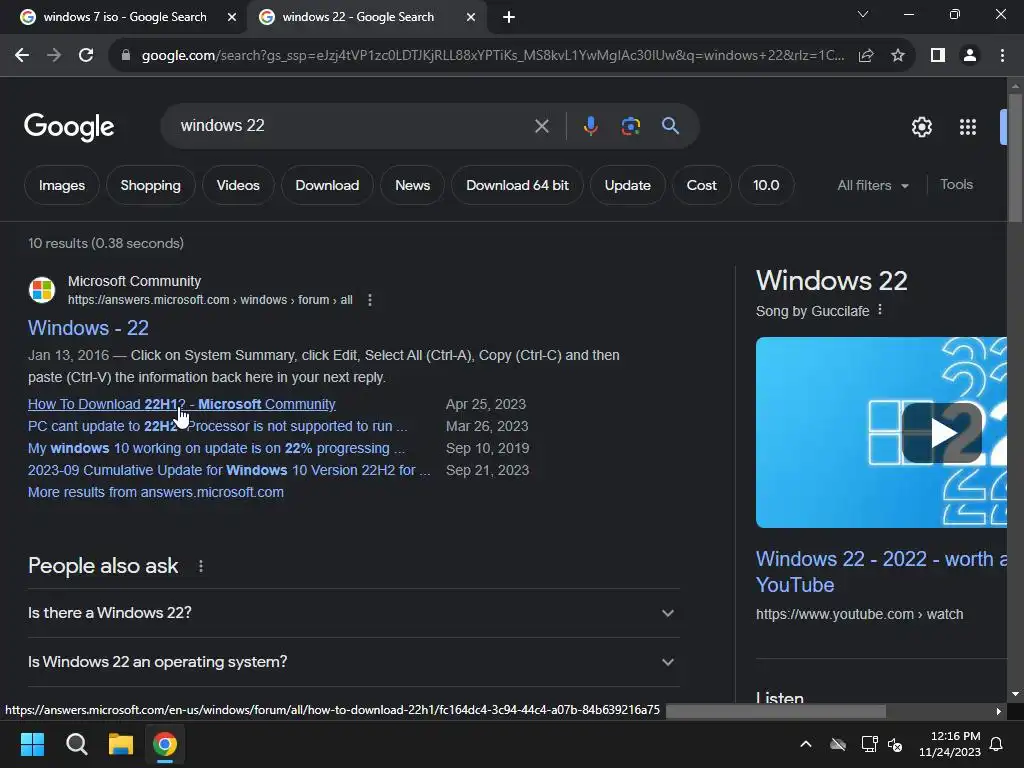Click the magnifier search button

pyautogui.click(x=670, y=125)
